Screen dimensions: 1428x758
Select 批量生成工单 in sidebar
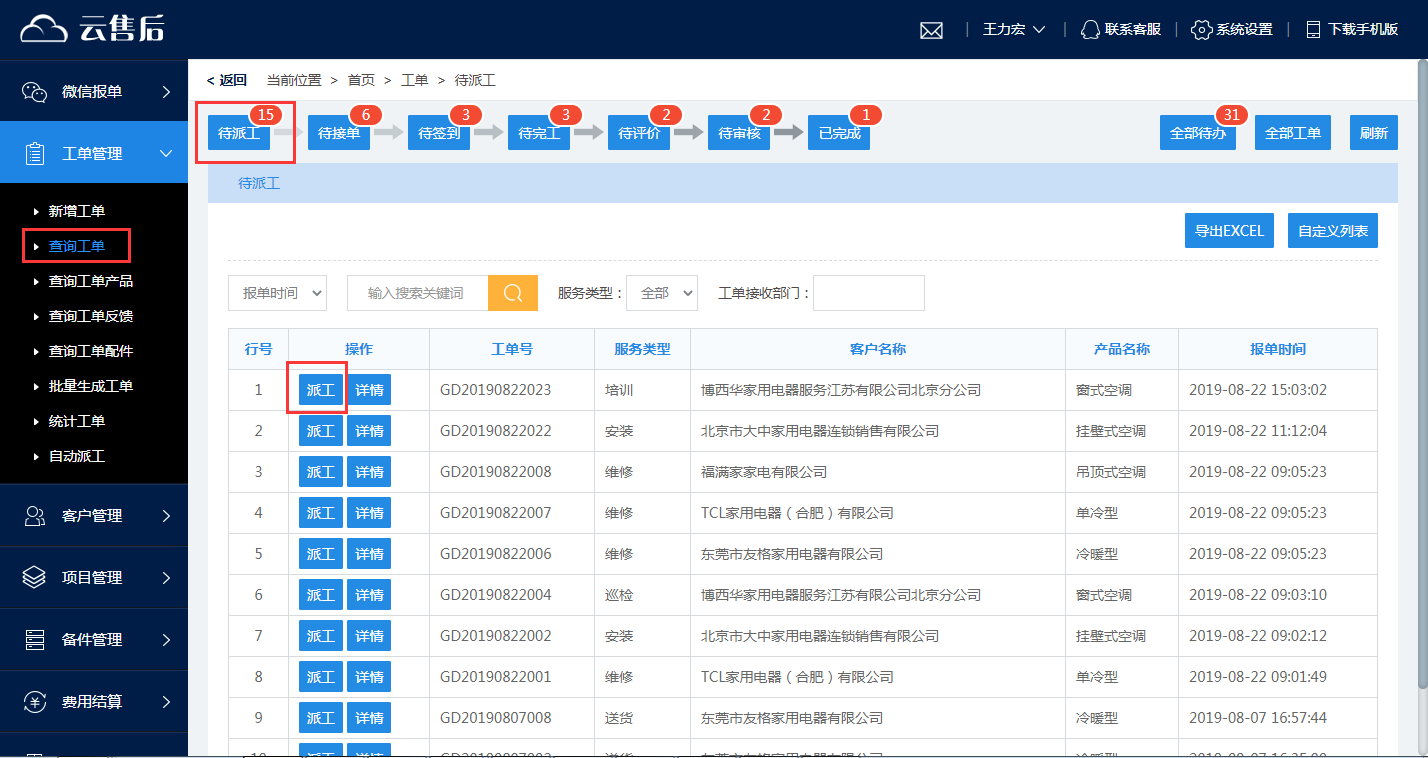tap(91, 386)
